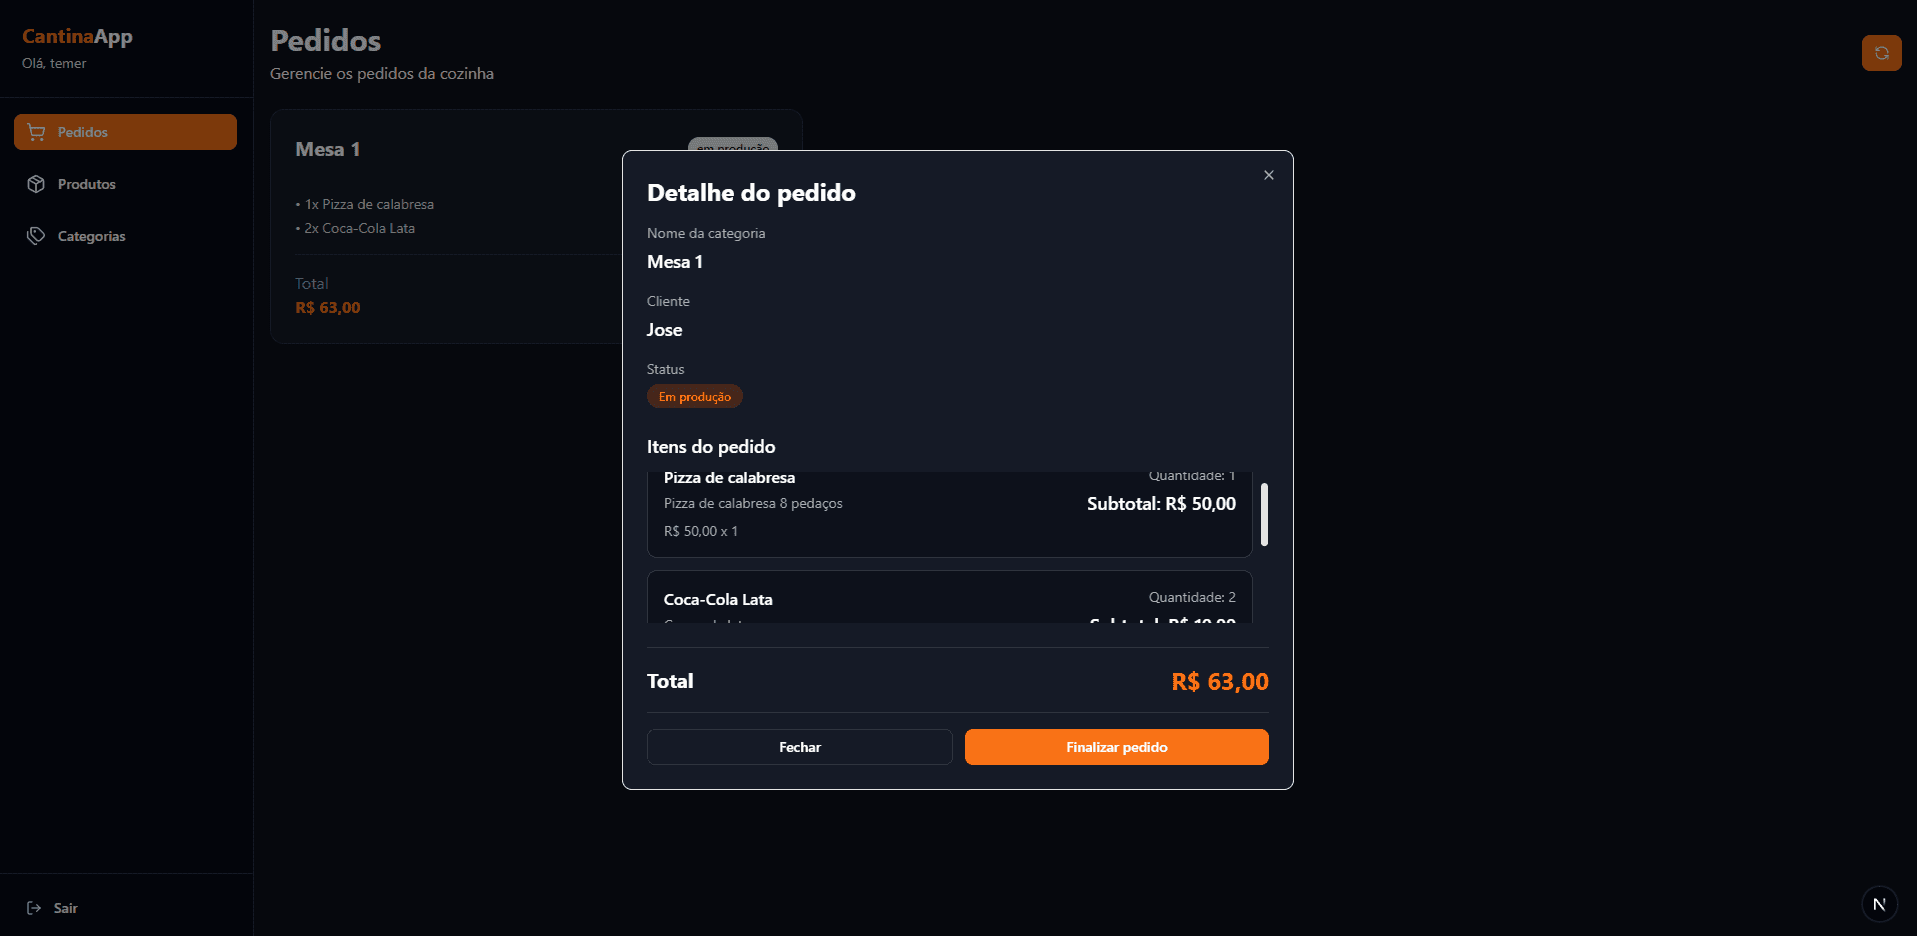1917x936 pixels.
Task: Select the Pedidos shopping cart icon
Action: tap(36, 131)
